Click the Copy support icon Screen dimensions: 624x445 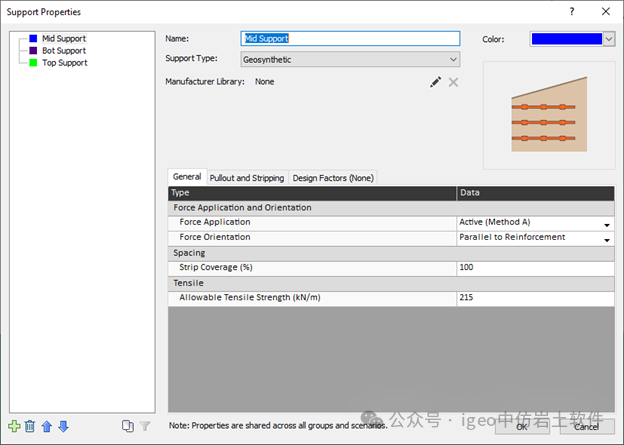point(128,426)
